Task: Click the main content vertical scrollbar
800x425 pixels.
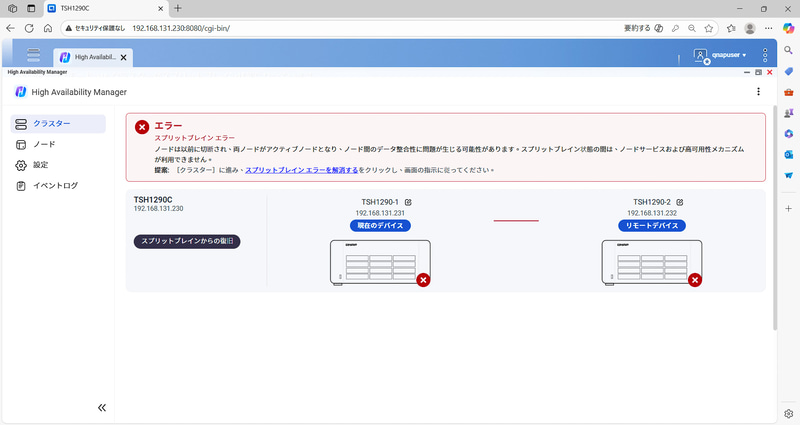Action: coord(775,218)
